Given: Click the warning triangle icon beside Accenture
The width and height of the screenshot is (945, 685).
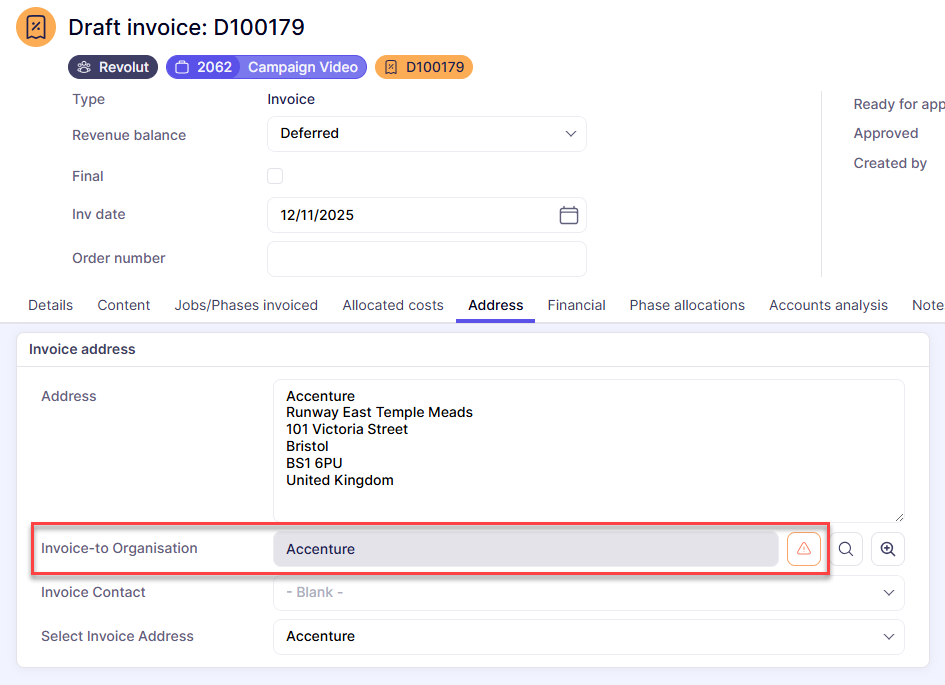Looking at the screenshot, I should tap(804, 549).
